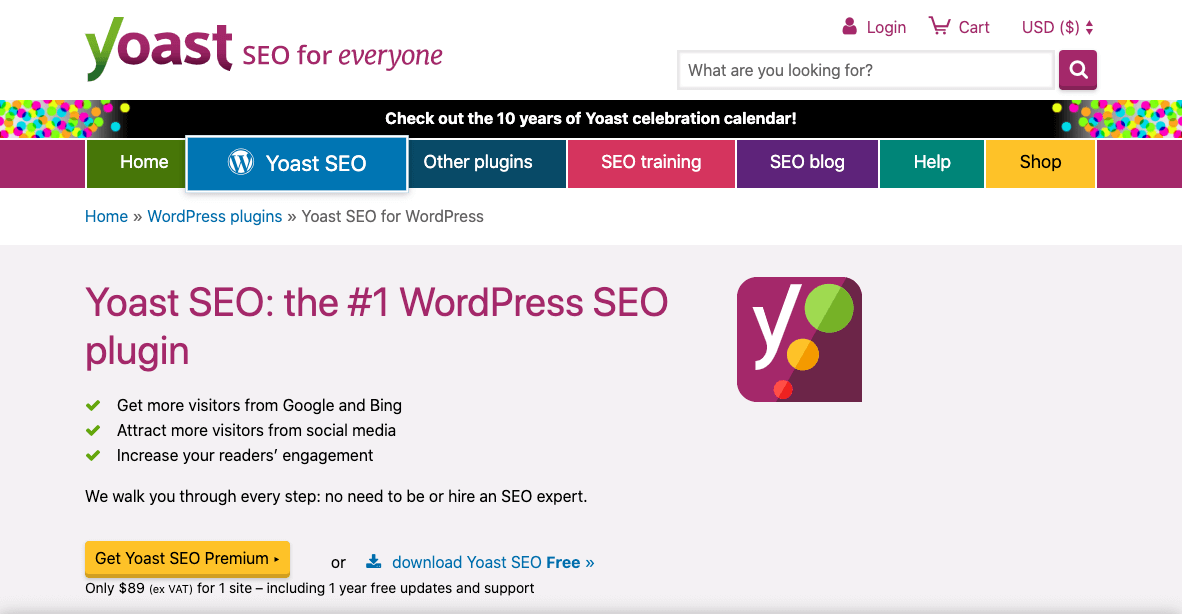Screen dimensions: 1182x614
Task: Open the USD currency dropdown
Action: [1055, 27]
